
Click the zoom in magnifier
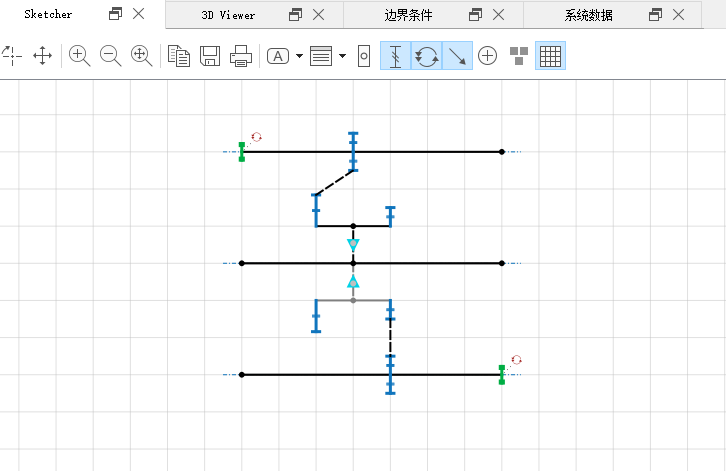79,56
